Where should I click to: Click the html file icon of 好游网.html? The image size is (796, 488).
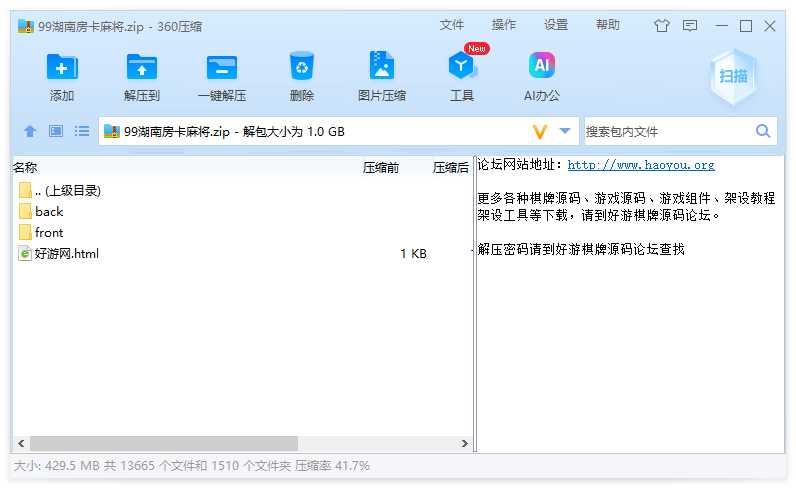(x=24, y=253)
